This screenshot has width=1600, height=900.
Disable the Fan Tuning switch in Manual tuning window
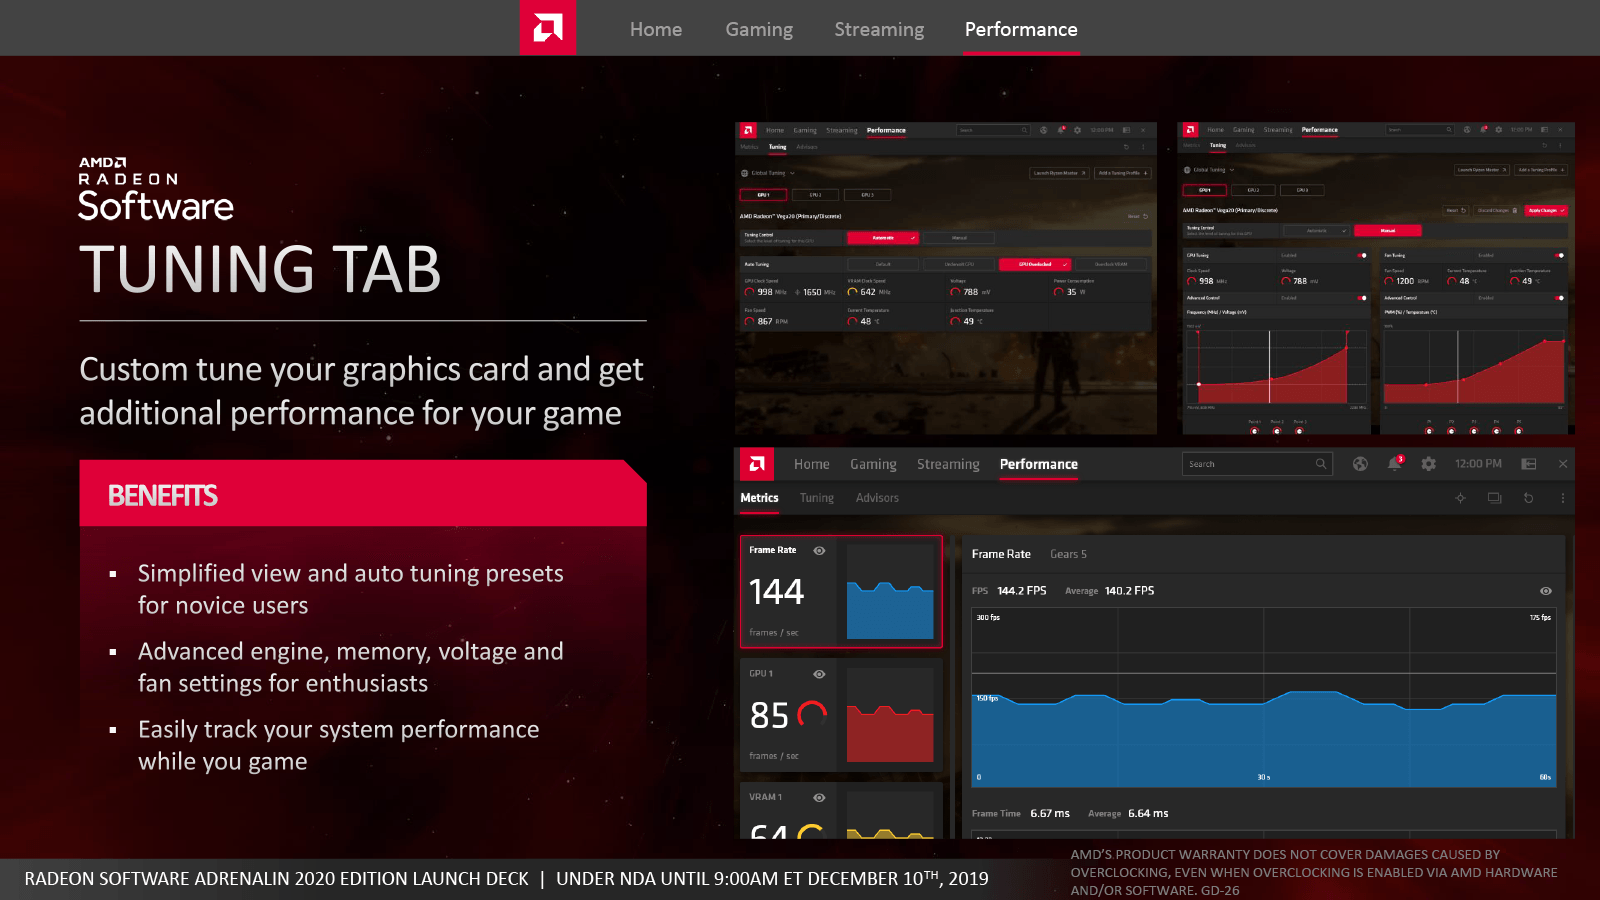coord(1560,256)
